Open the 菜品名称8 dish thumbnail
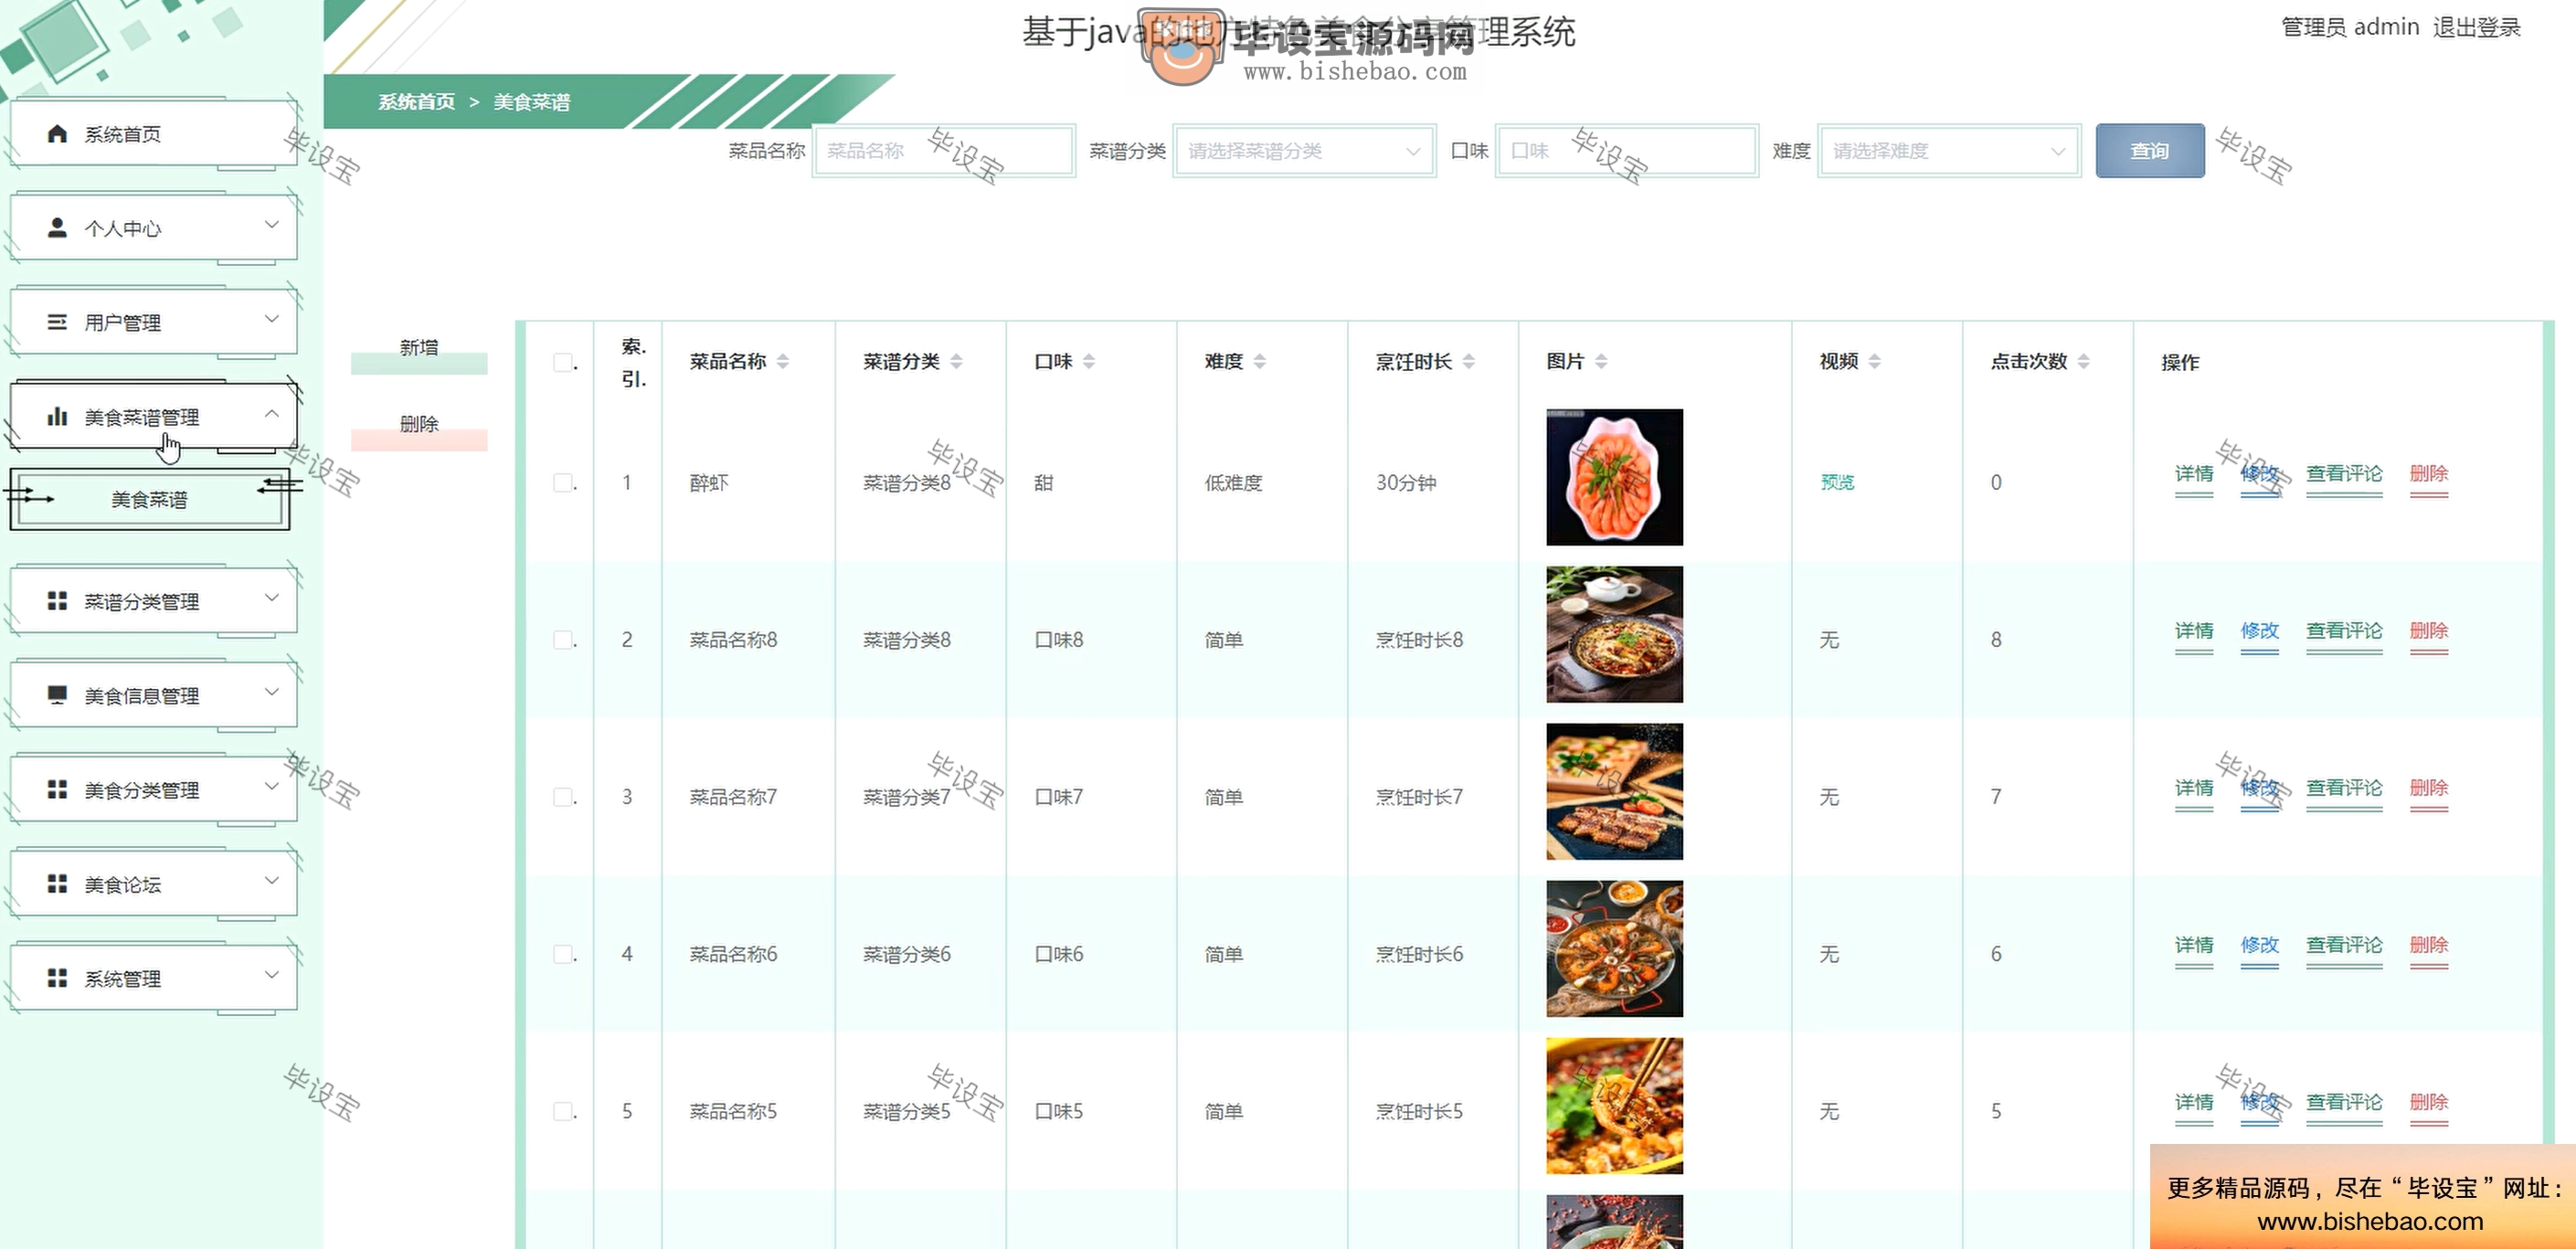The height and width of the screenshot is (1249, 2576). 1614,634
